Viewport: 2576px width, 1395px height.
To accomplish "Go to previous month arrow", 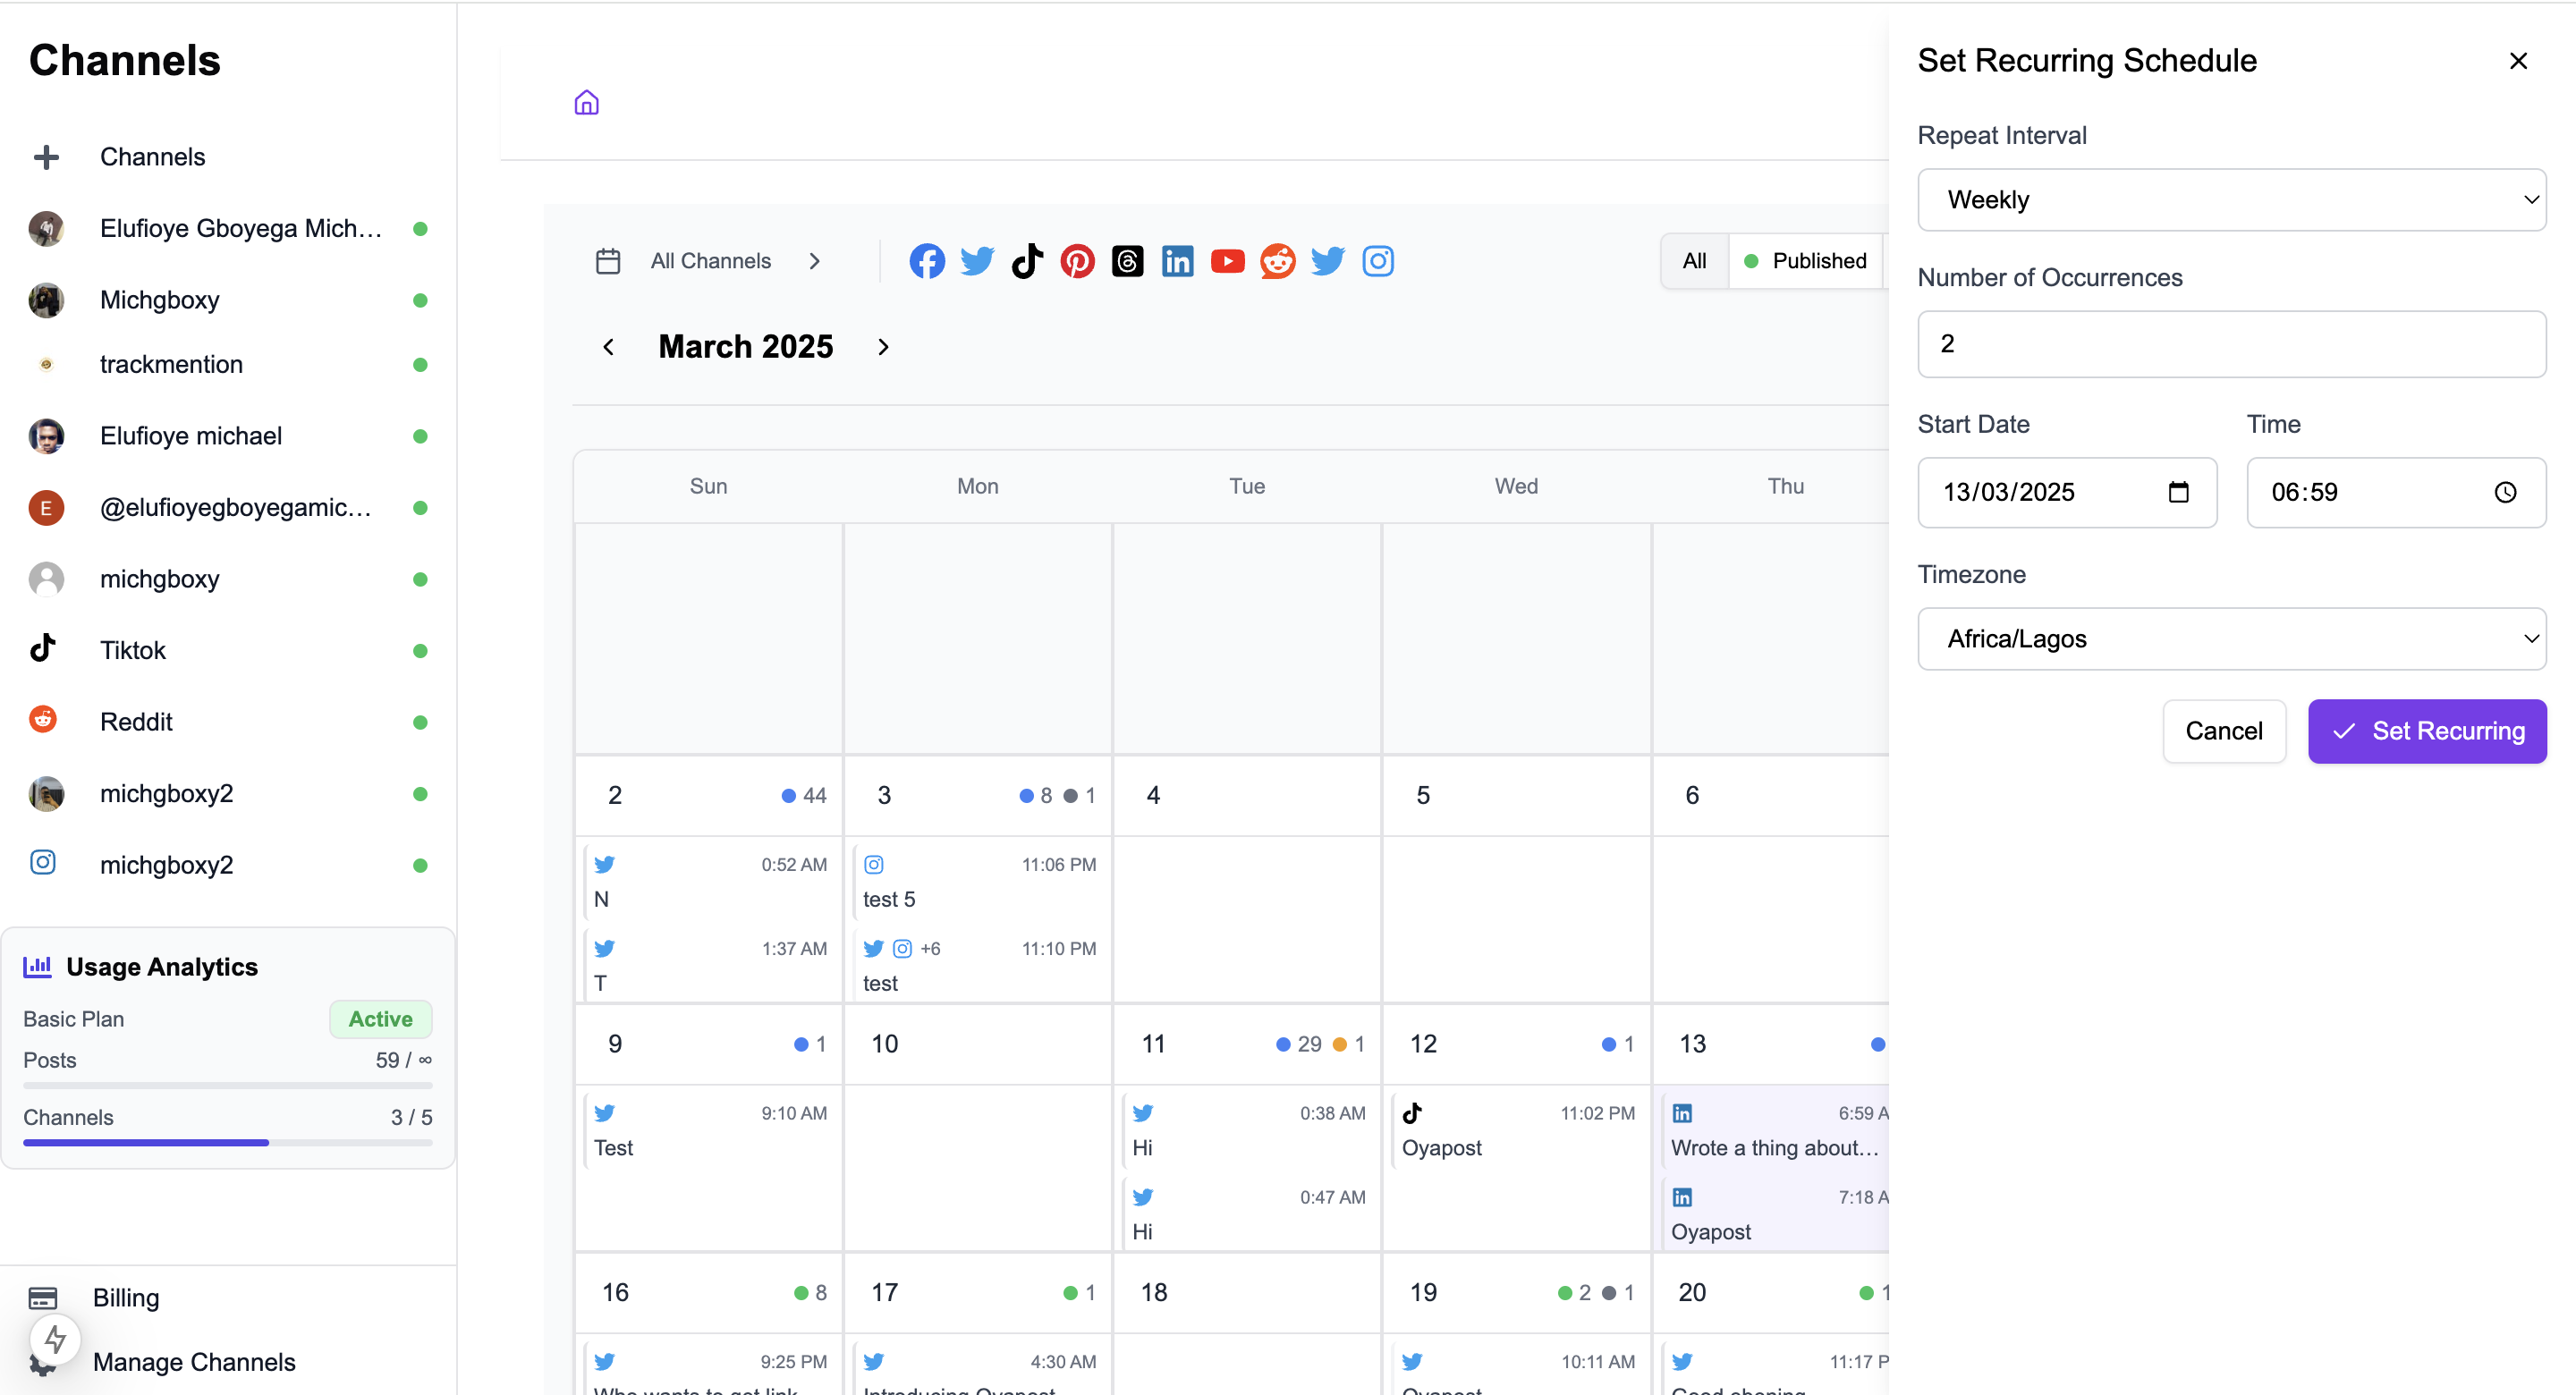I will point(608,347).
